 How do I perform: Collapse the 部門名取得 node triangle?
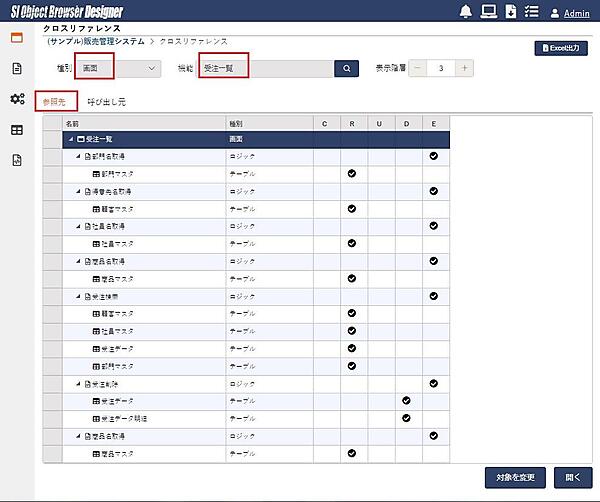[78, 156]
